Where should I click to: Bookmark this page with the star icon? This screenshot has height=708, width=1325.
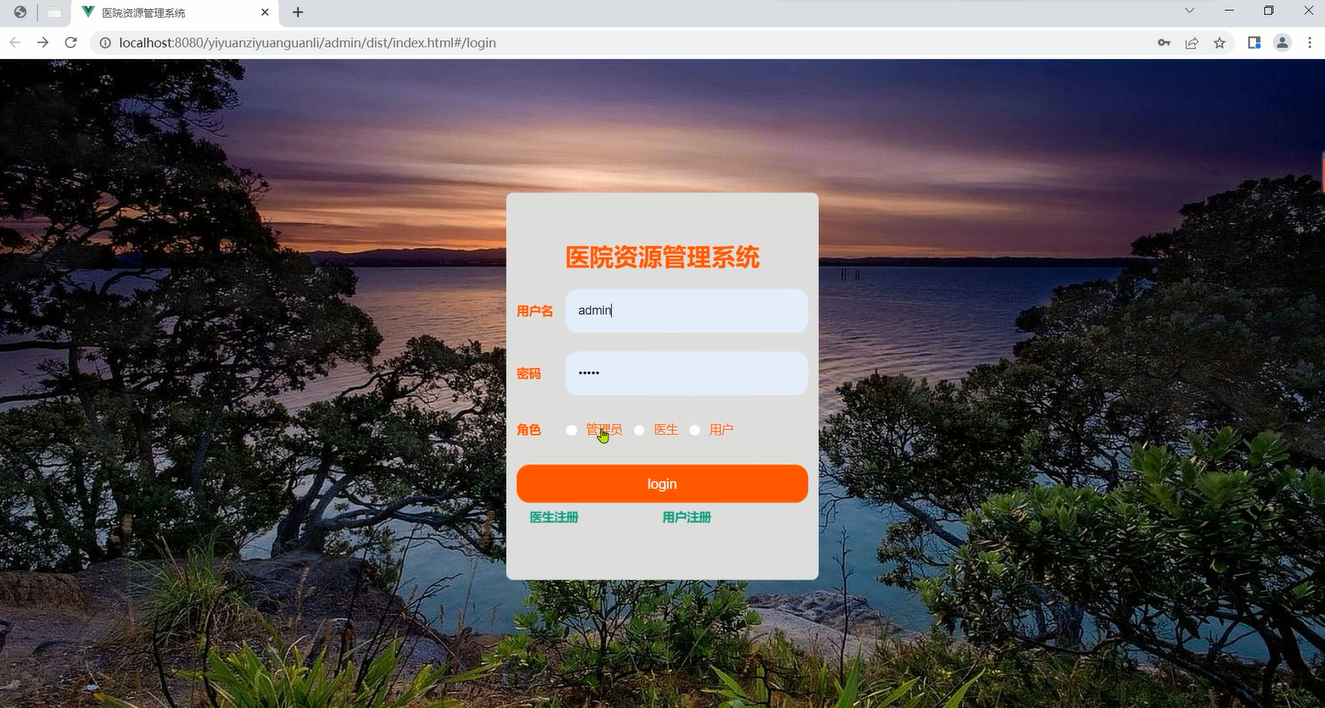[1220, 43]
